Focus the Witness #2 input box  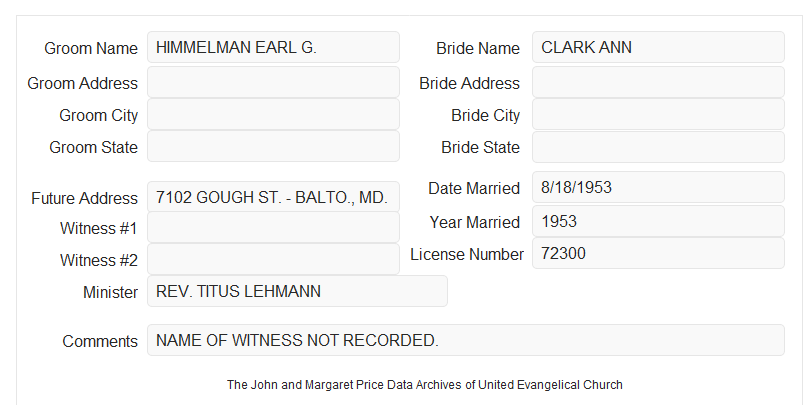[x=273, y=259]
